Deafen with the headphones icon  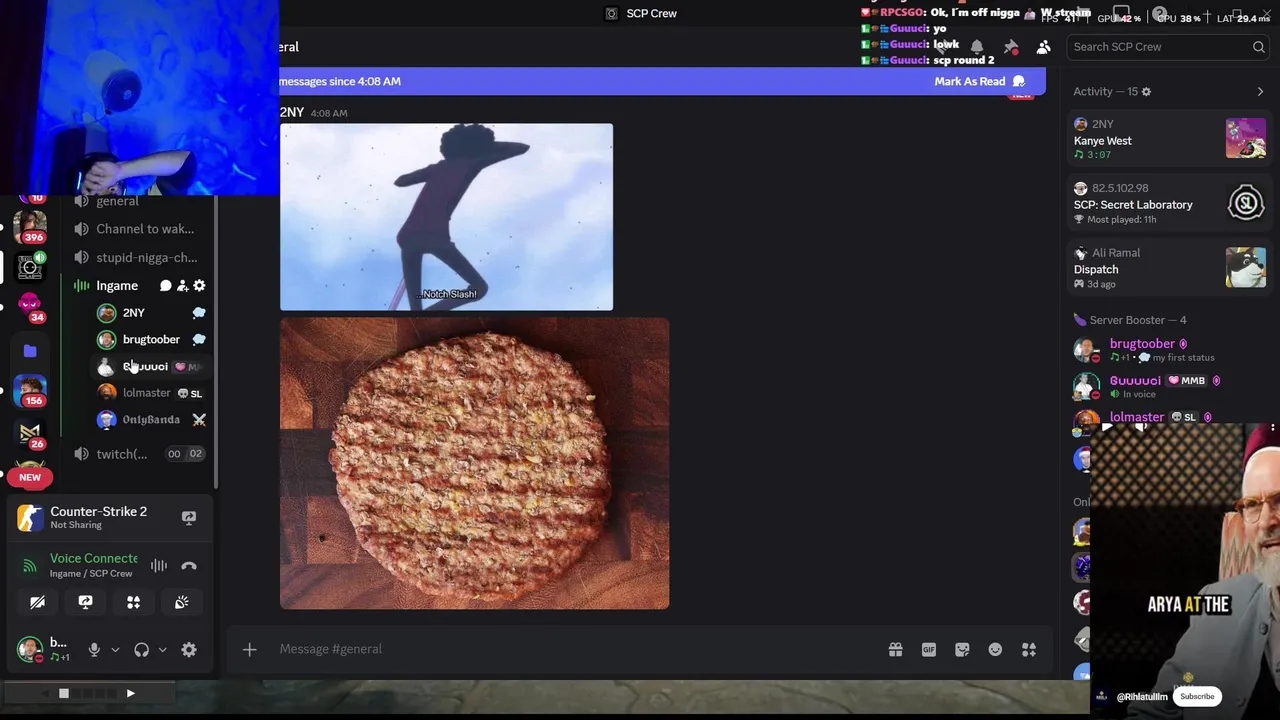click(x=141, y=650)
